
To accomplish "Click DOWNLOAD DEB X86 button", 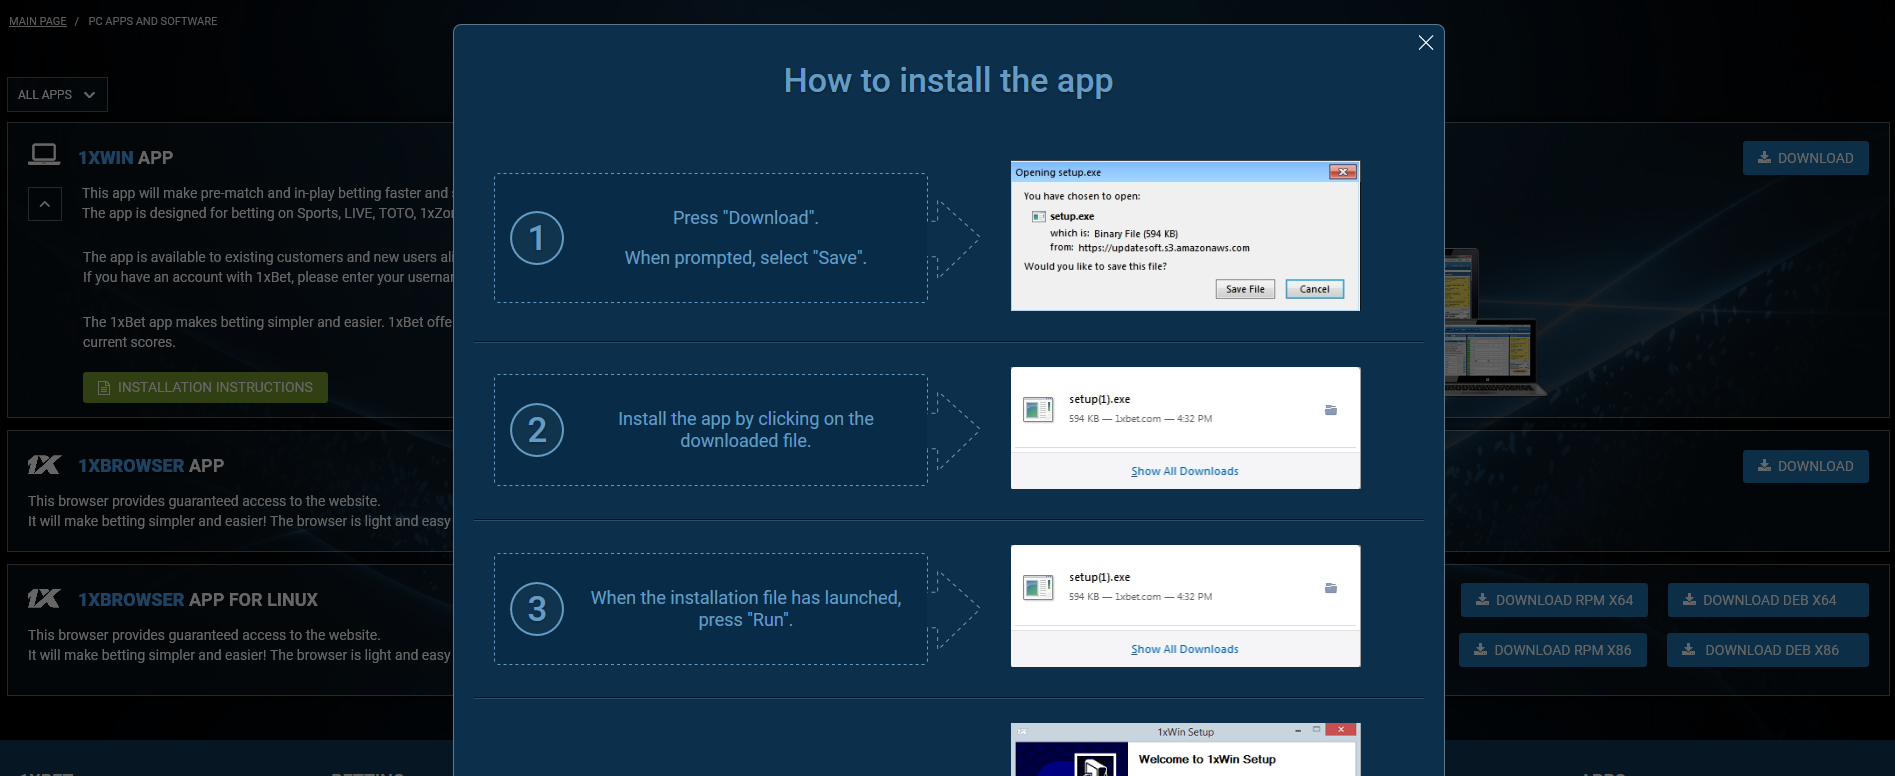I will tap(1768, 650).
